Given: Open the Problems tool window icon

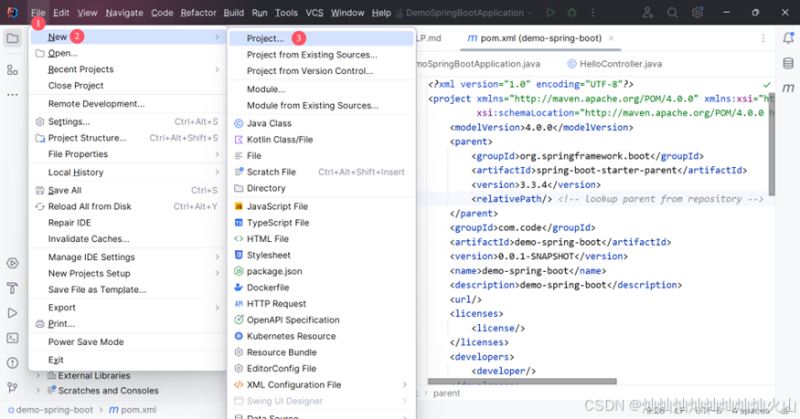Looking at the screenshot, I should point(12,363).
